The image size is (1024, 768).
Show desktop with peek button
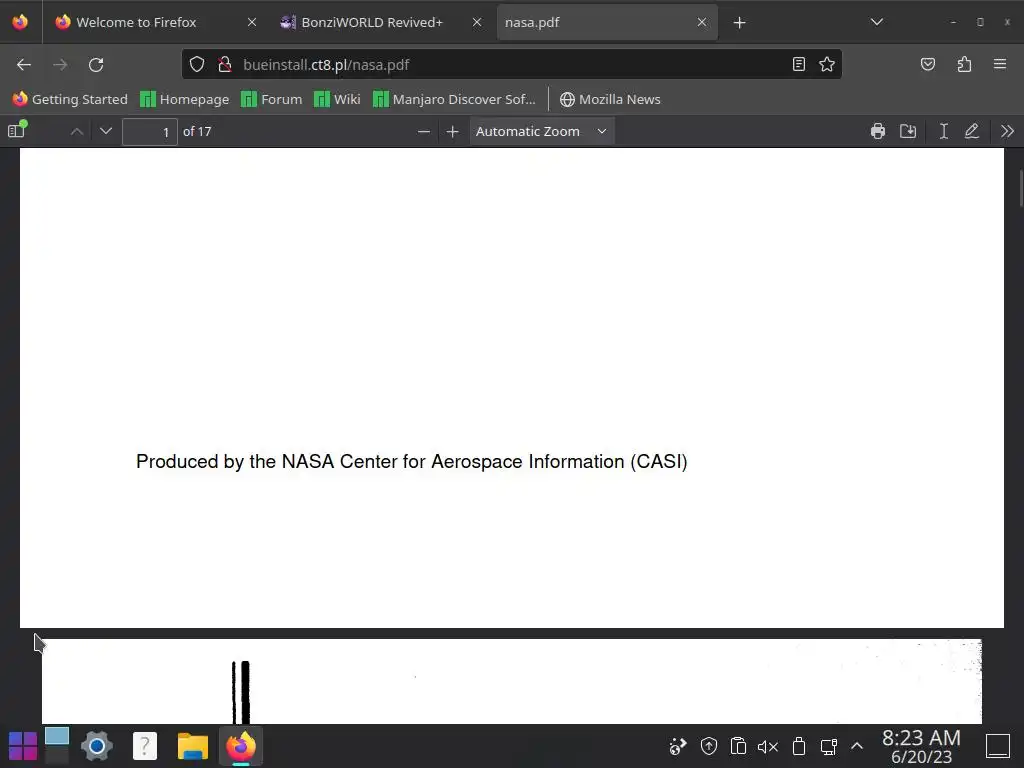pyautogui.click(x=997, y=746)
